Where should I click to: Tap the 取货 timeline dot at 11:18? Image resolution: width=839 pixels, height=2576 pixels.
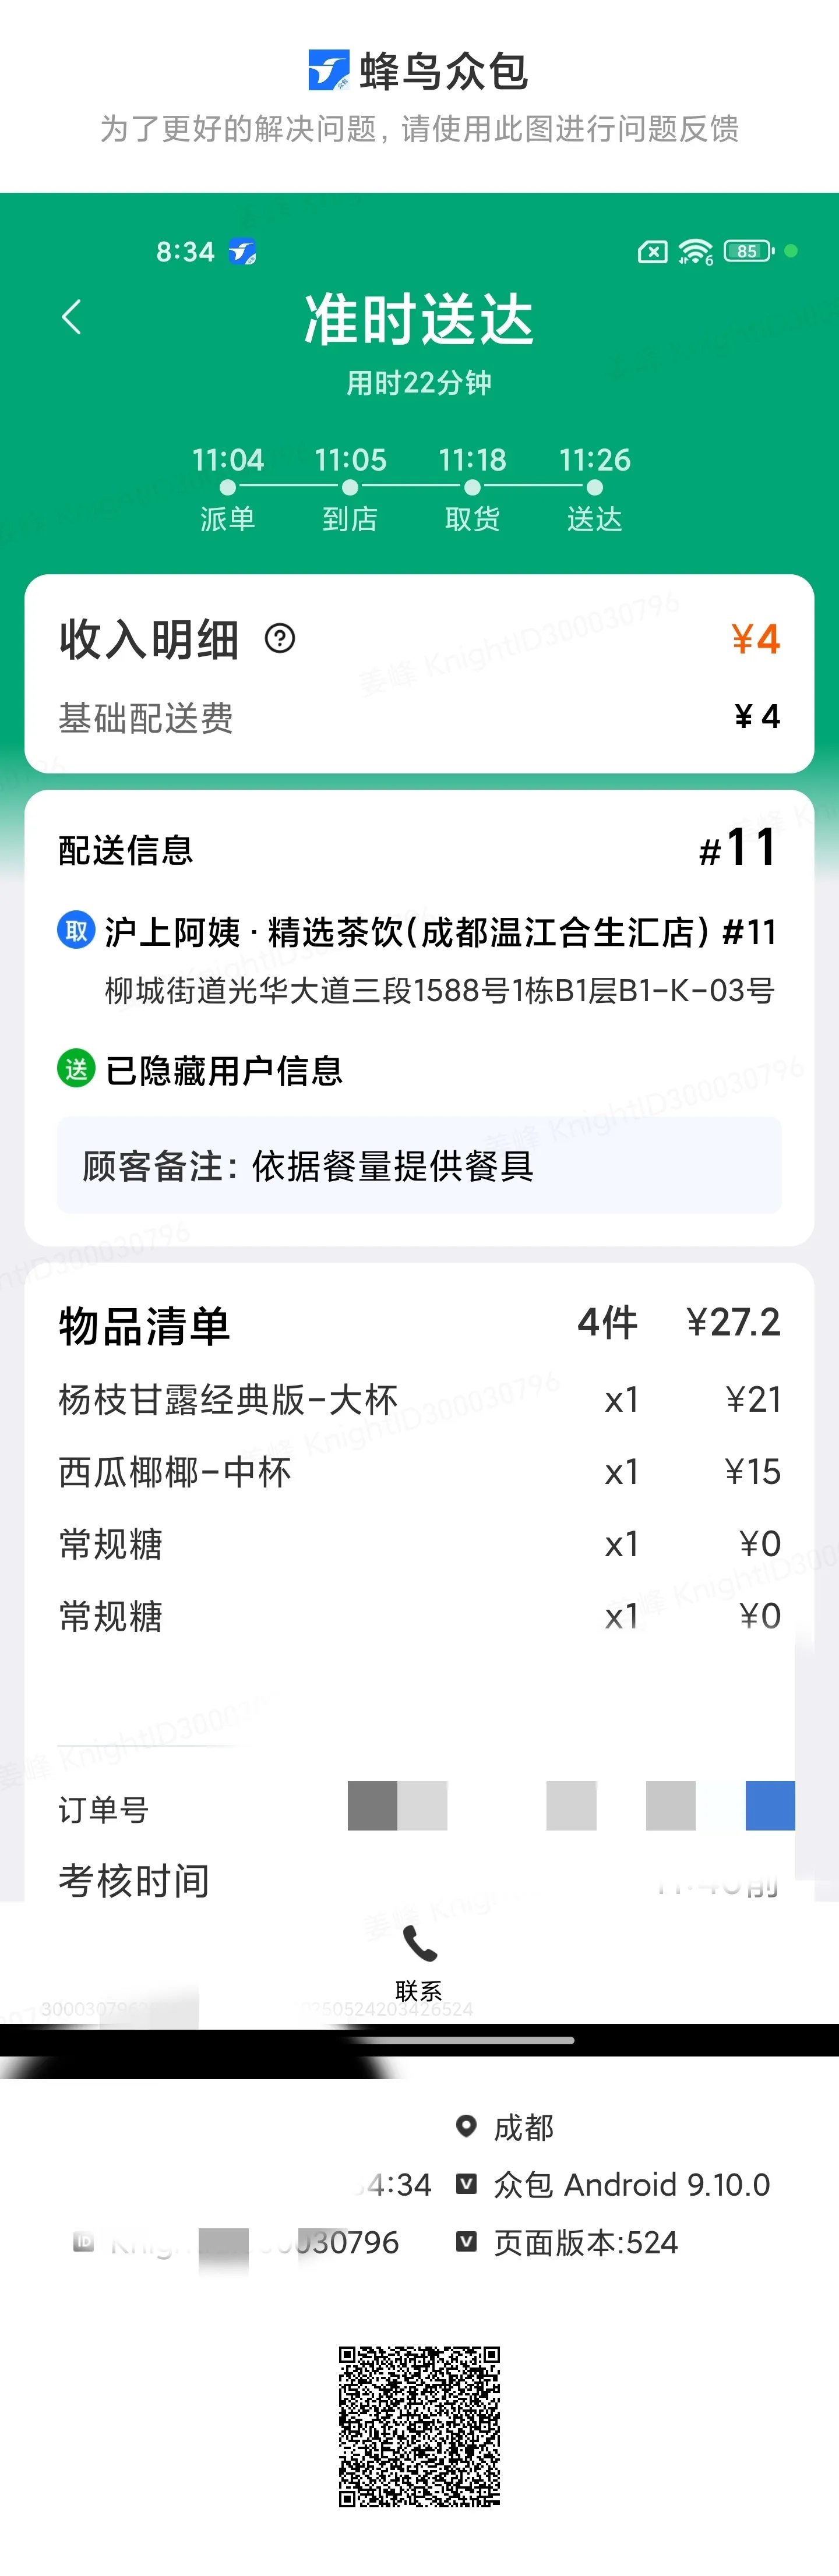472,488
